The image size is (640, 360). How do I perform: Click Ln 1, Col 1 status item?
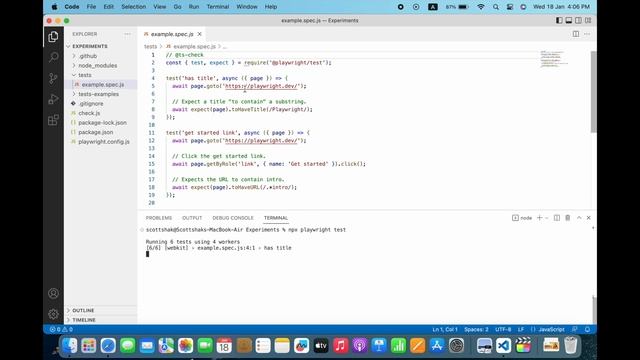tap(445, 329)
